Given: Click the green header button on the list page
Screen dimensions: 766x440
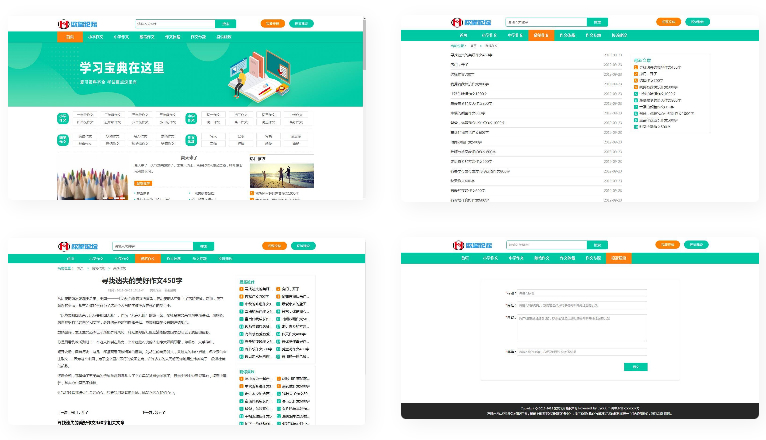Looking at the screenshot, I should click(x=696, y=21).
